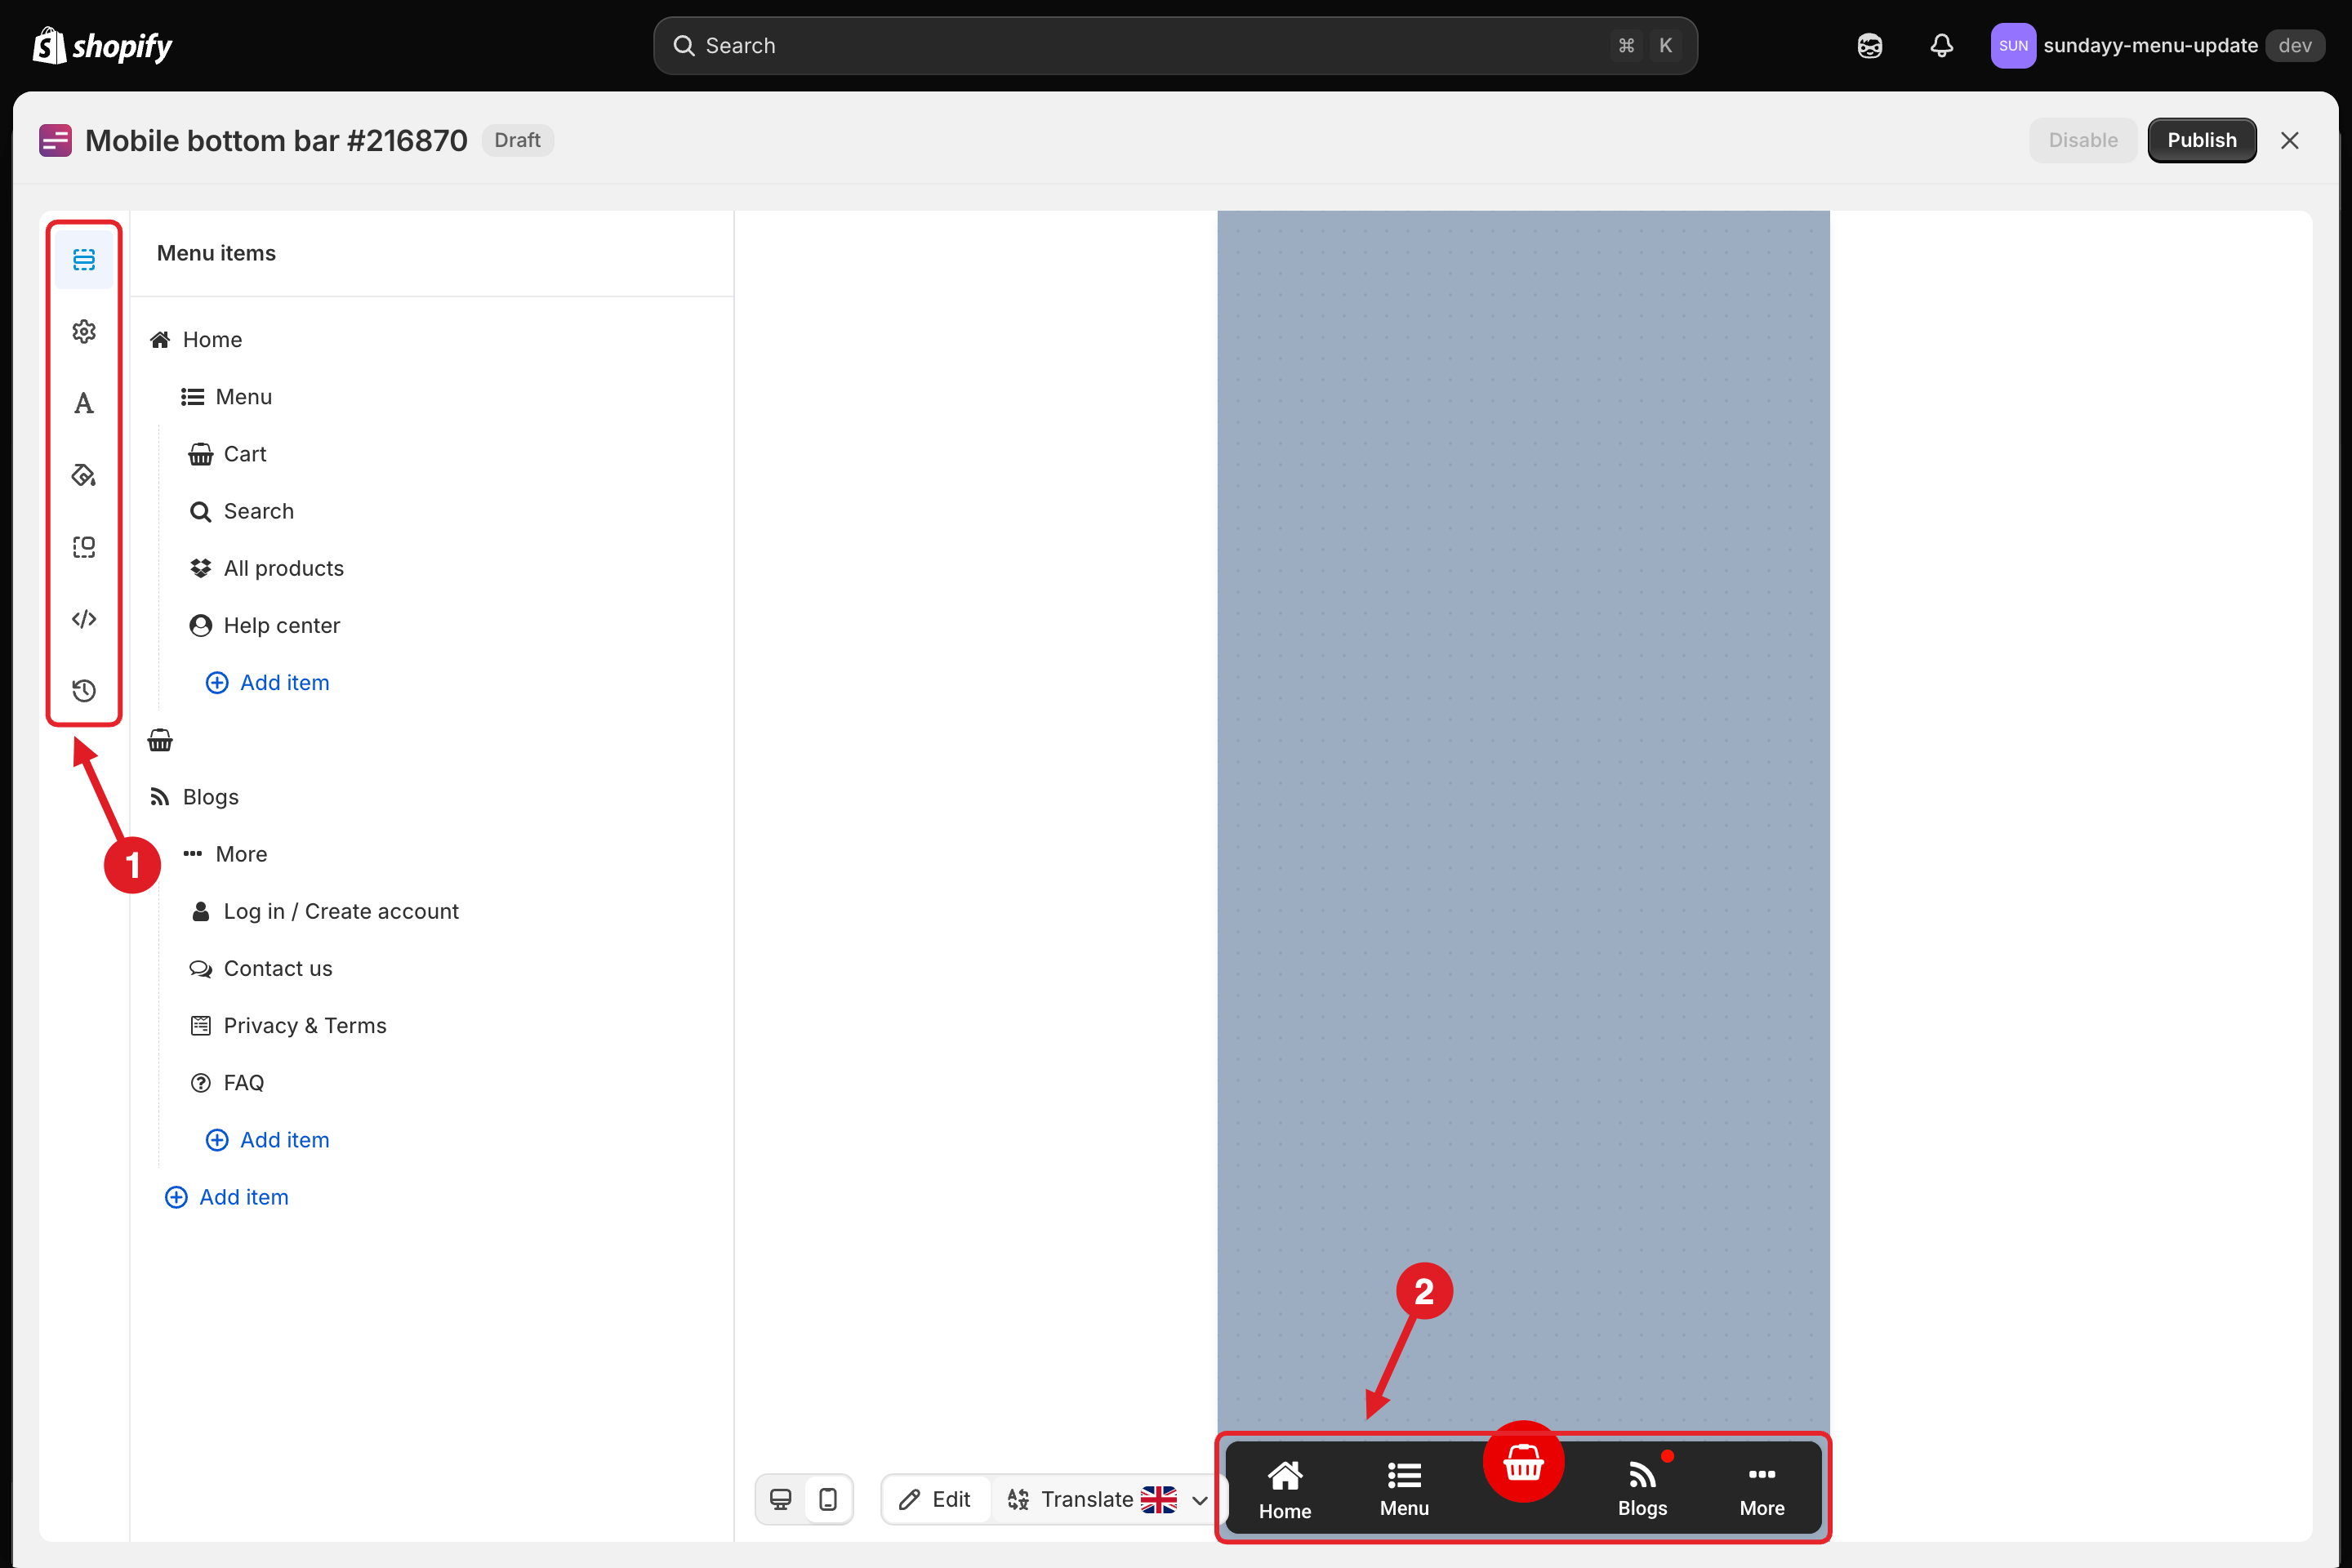Close the Mobile bottom bar editor
This screenshot has width=2352, height=1568.
[x=2289, y=140]
